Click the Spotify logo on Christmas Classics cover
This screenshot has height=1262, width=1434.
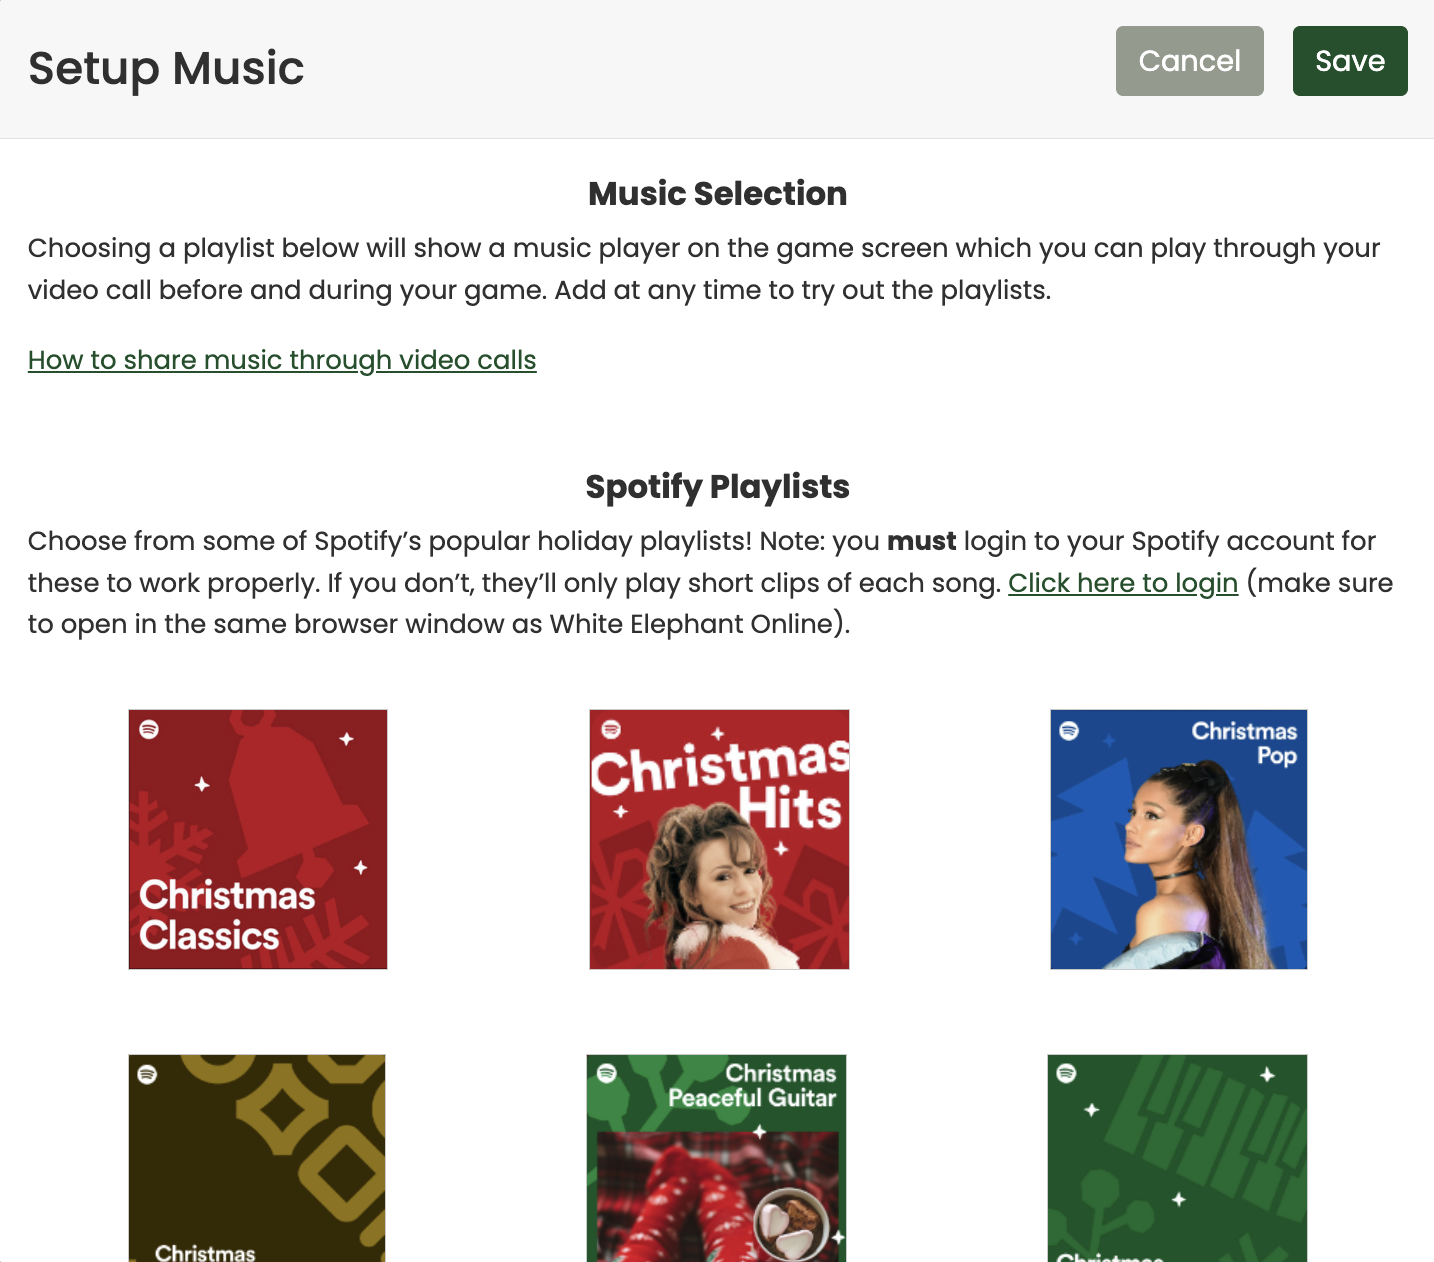pyautogui.click(x=147, y=729)
